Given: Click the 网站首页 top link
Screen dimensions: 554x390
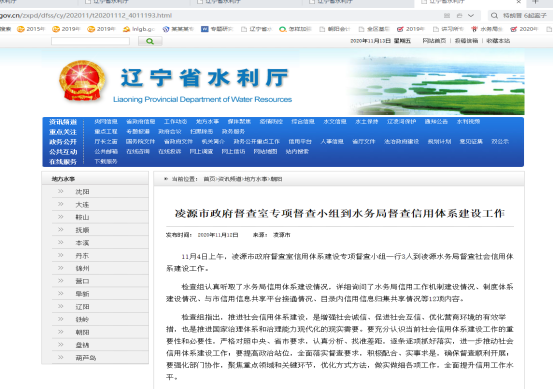Looking at the screenshot, I should (x=434, y=41).
